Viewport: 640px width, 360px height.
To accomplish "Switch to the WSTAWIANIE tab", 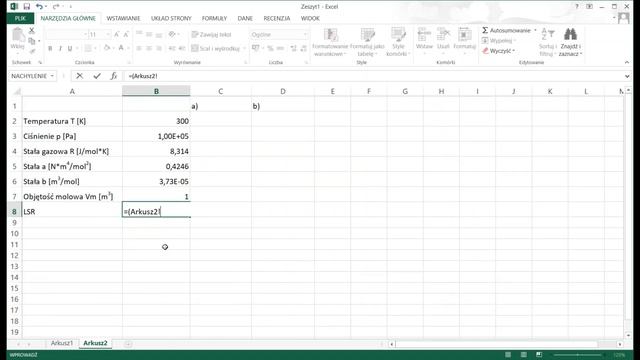I will pyautogui.click(x=123, y=18).
